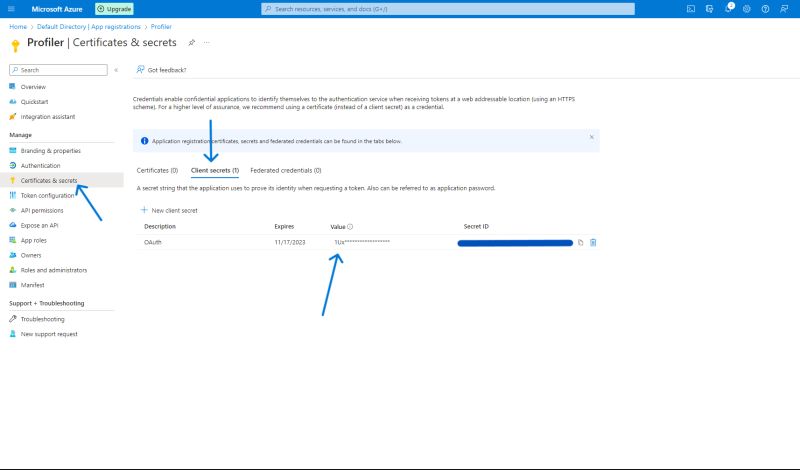The image size is (800, 470).
Task: Select the OAuth description cell
Action: [153, 242]
